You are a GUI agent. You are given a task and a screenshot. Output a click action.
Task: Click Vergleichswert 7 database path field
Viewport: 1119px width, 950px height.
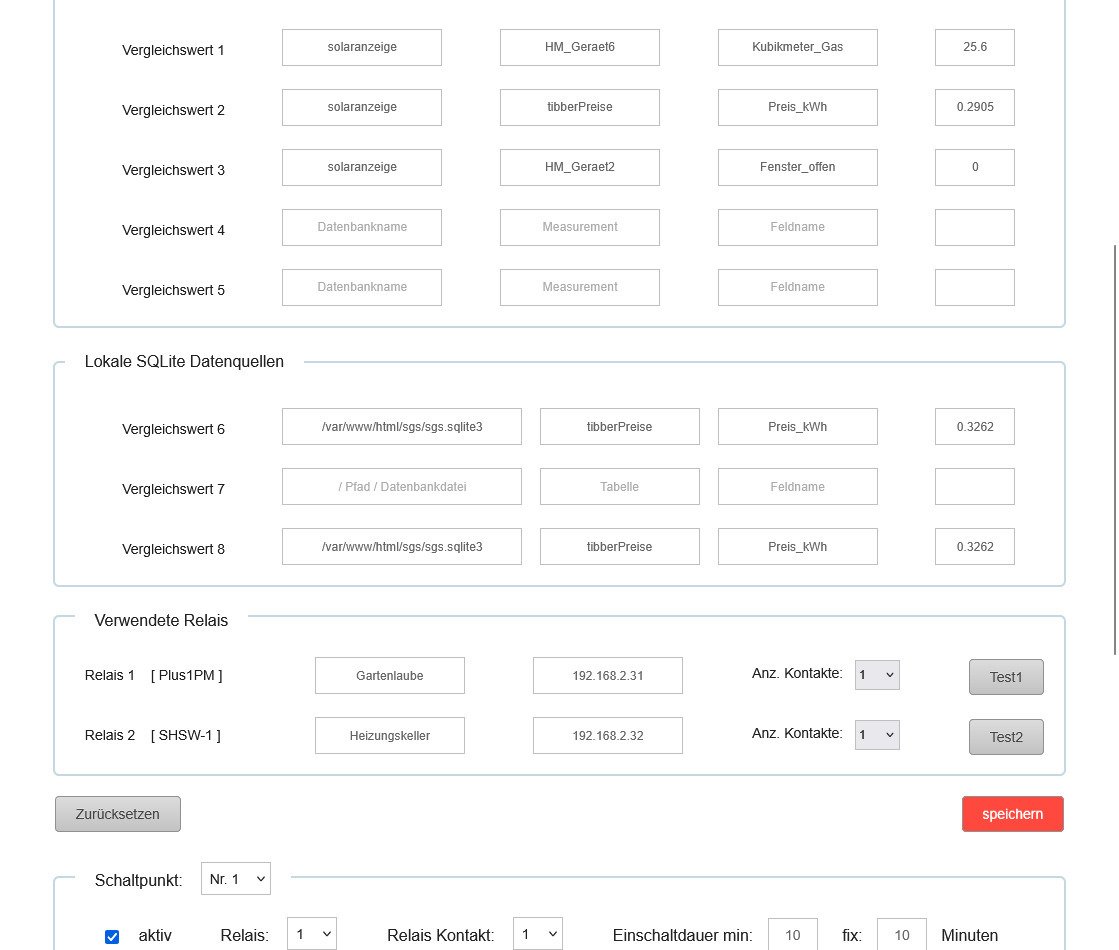pos(402,487)
